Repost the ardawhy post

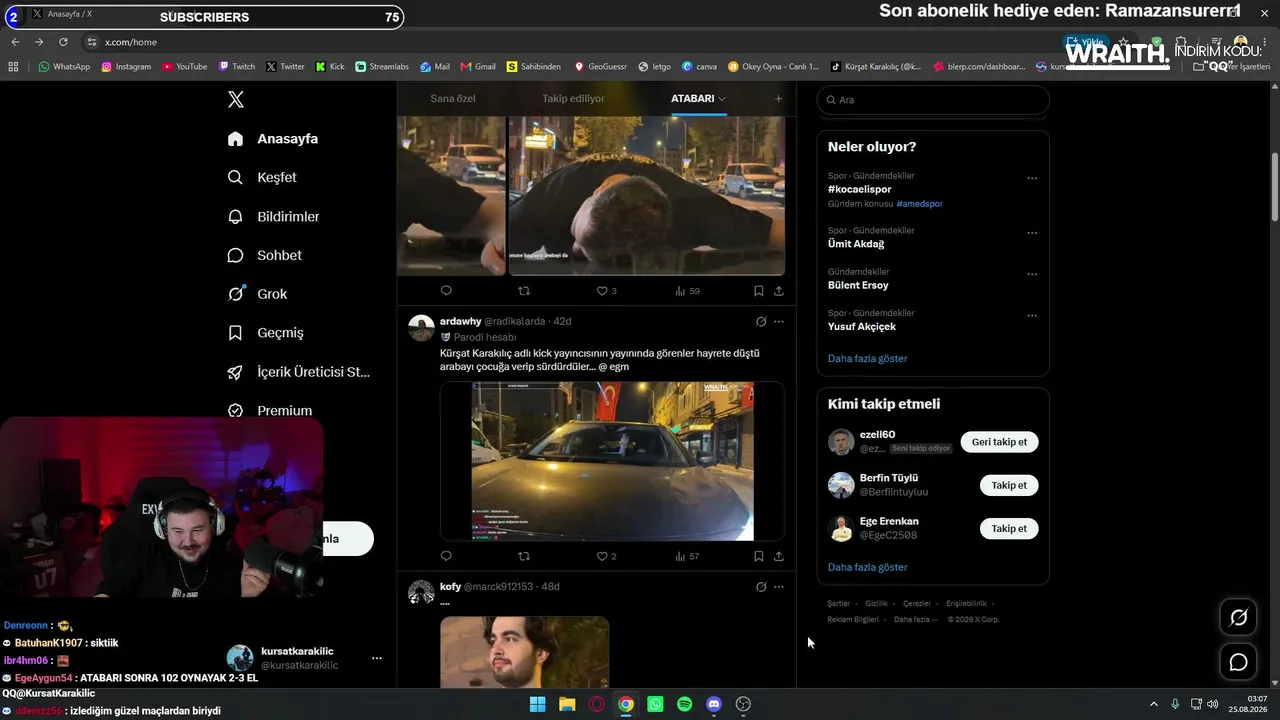523,556
